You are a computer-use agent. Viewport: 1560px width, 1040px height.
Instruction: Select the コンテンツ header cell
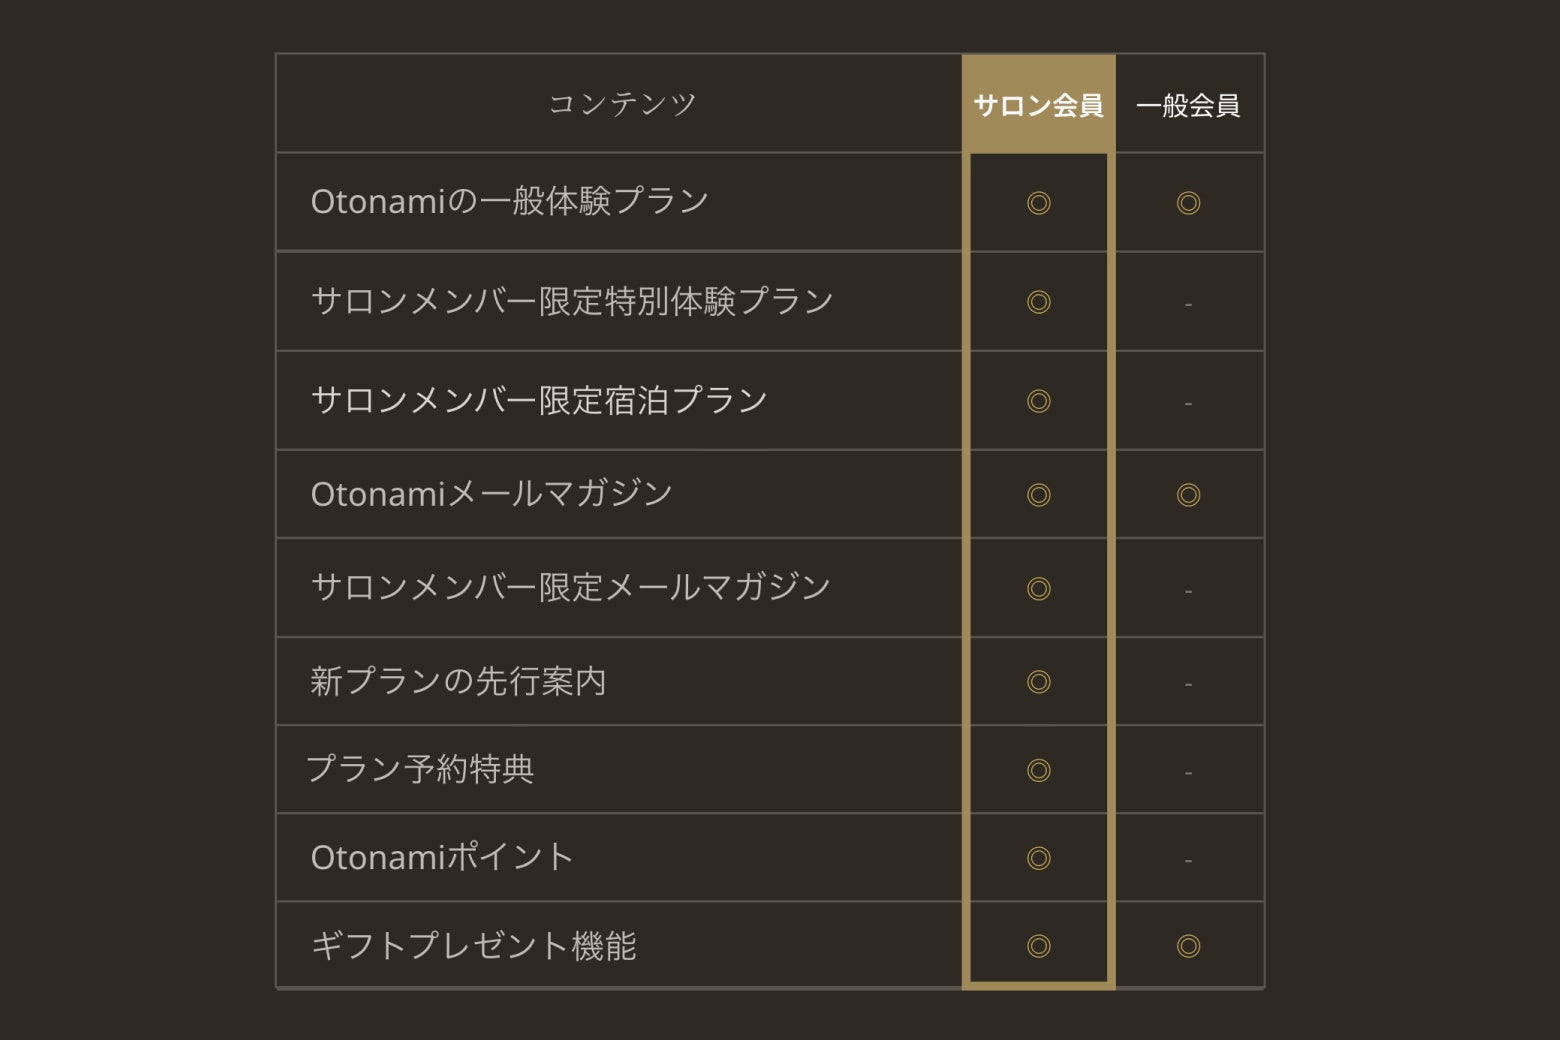tap(621, 104)
